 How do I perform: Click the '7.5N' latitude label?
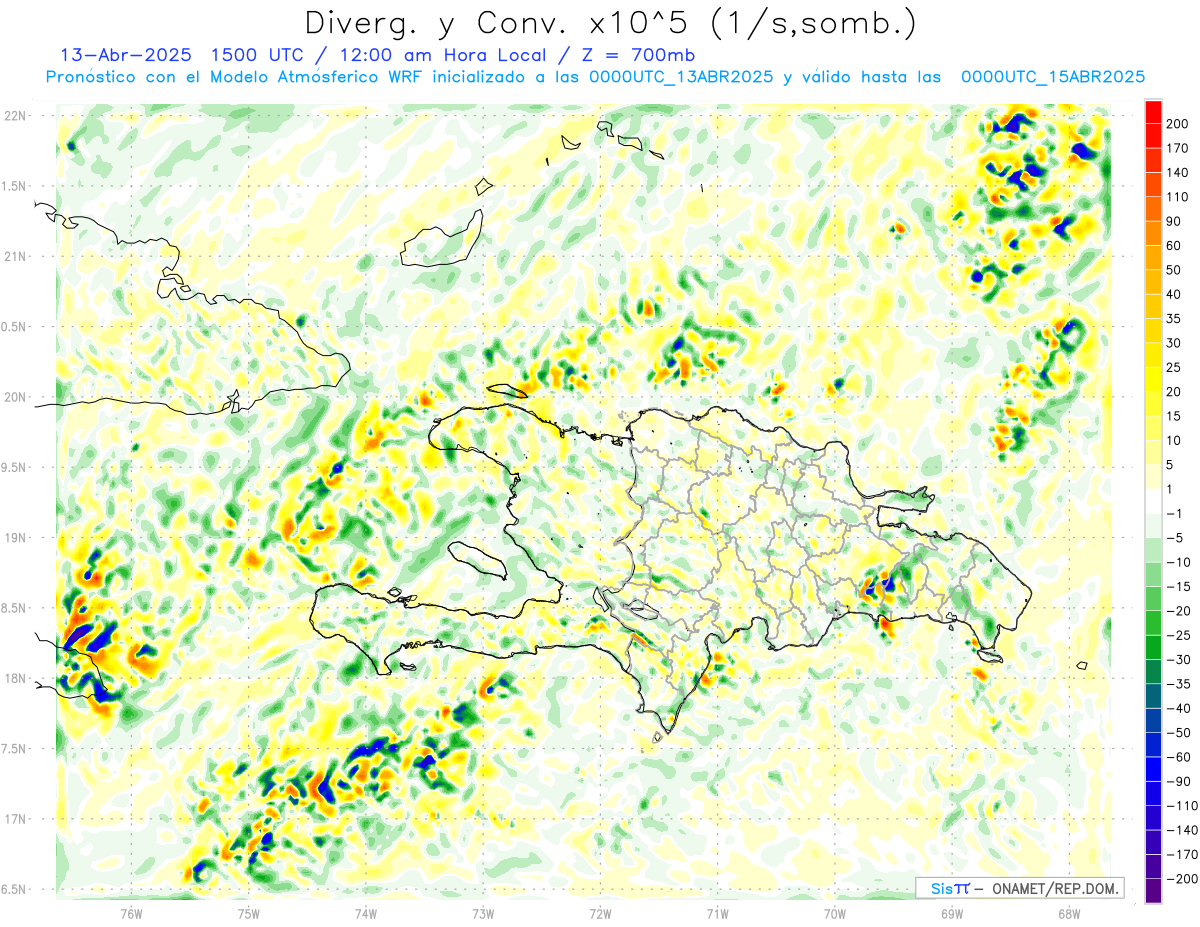click(14, 748)
